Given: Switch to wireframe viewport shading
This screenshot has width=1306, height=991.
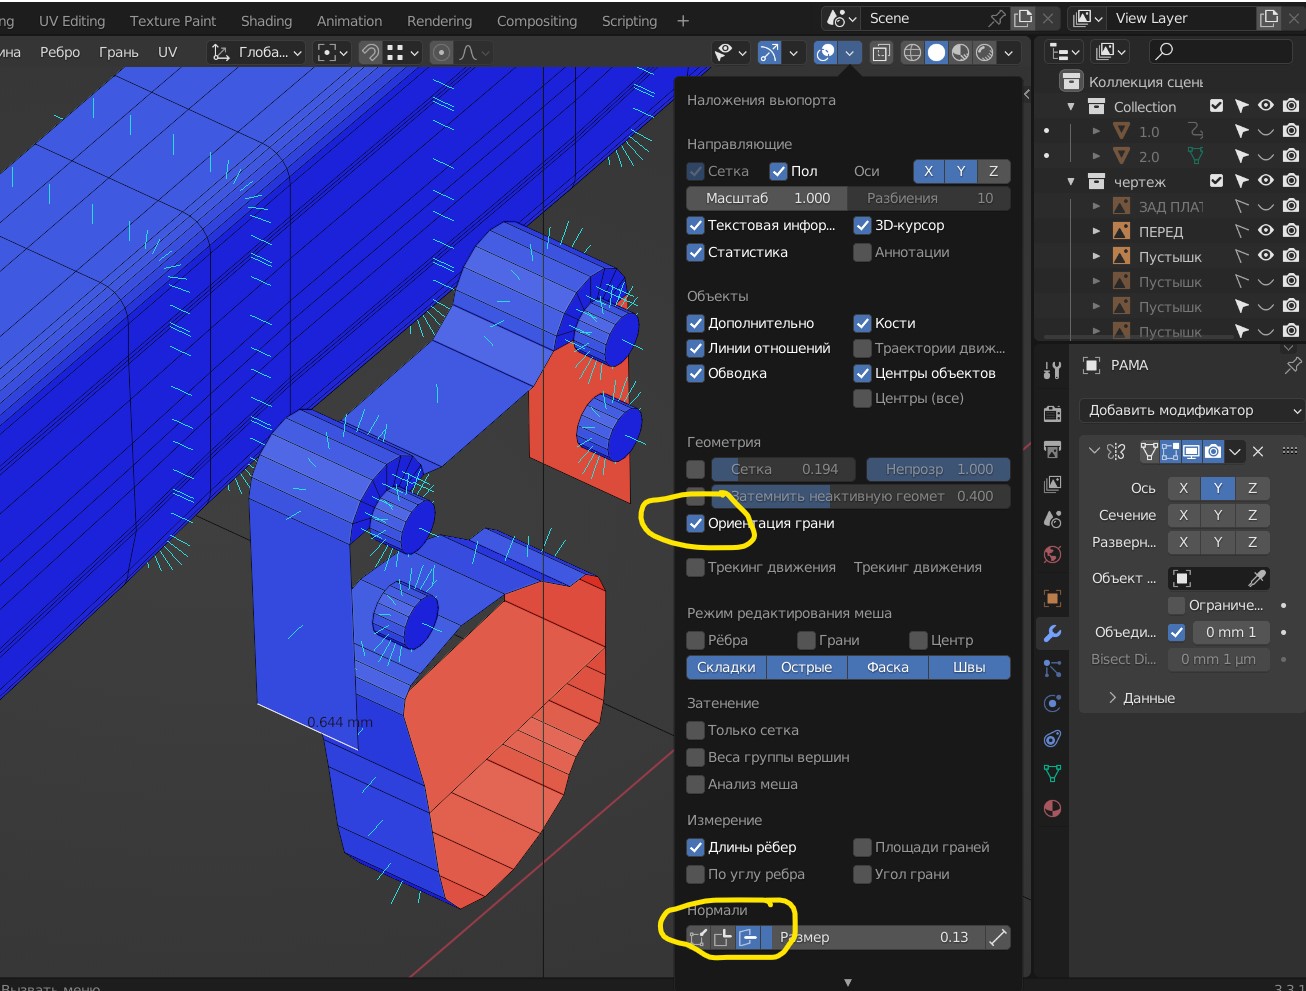Looking at the screenshot, I should click(912, 53).
